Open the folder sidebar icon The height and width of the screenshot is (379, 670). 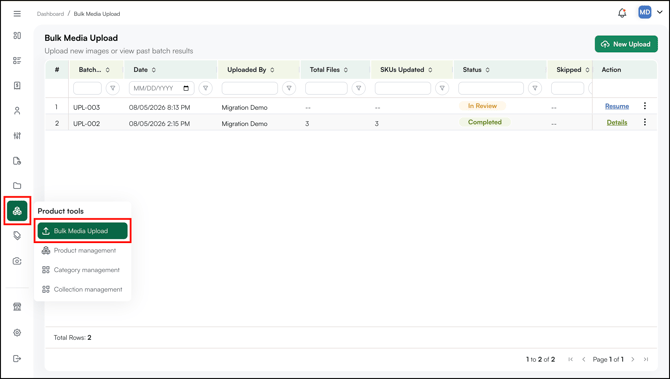pyautogui.click(x=17, y=185)
